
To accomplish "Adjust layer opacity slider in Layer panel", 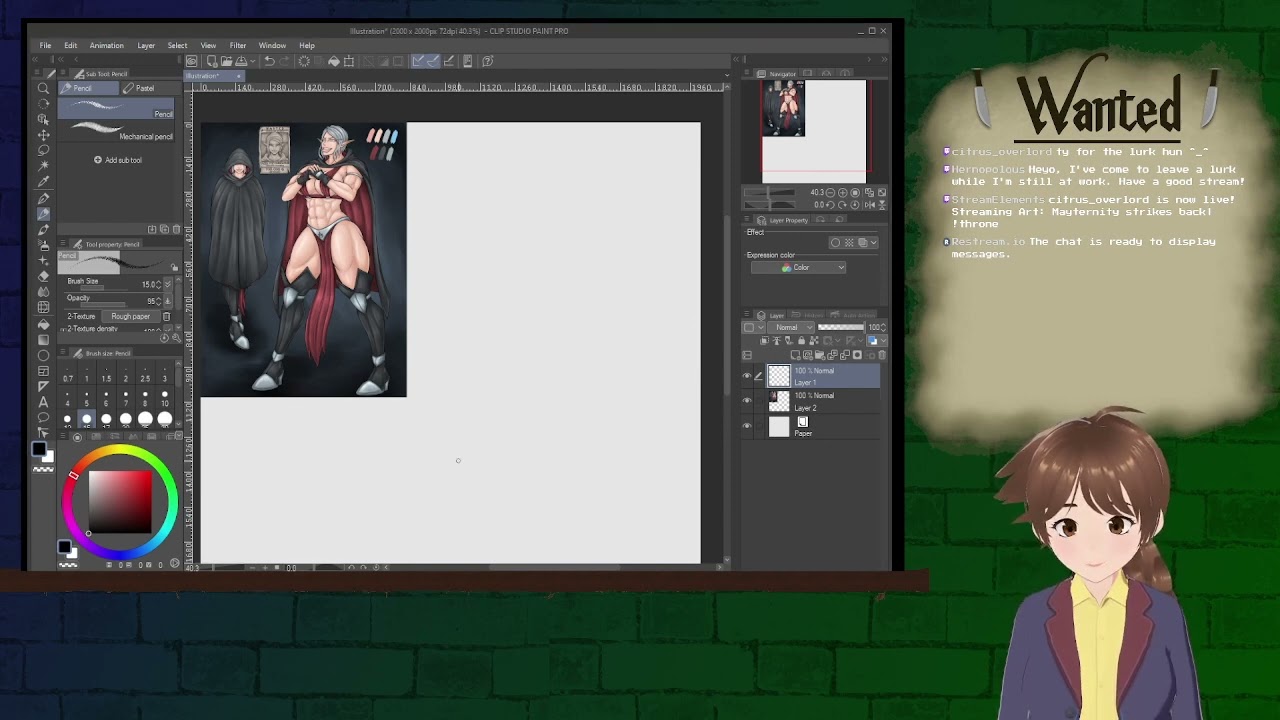I will click(x=841, y=327).
